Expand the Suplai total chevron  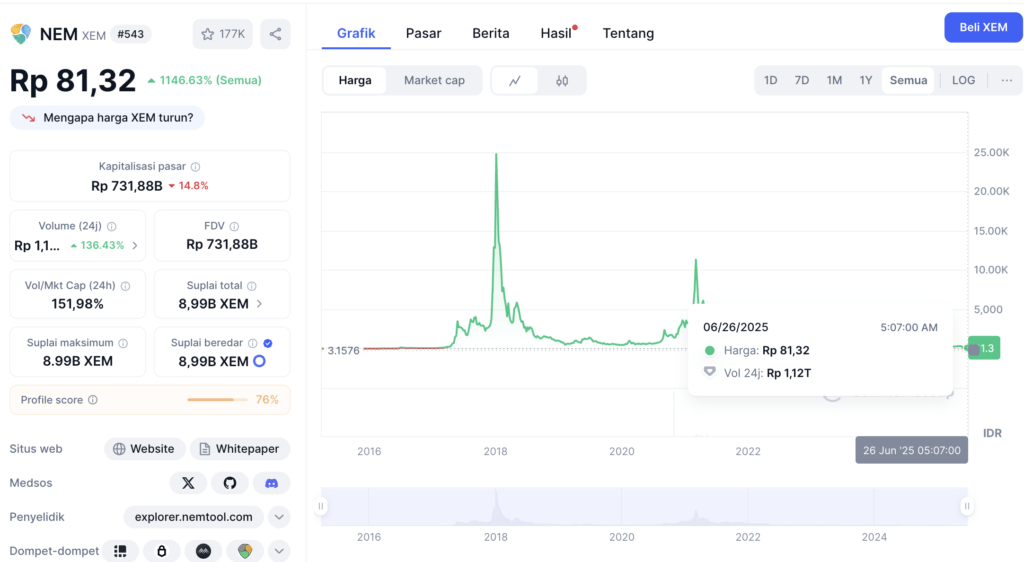tap(259, 304)
